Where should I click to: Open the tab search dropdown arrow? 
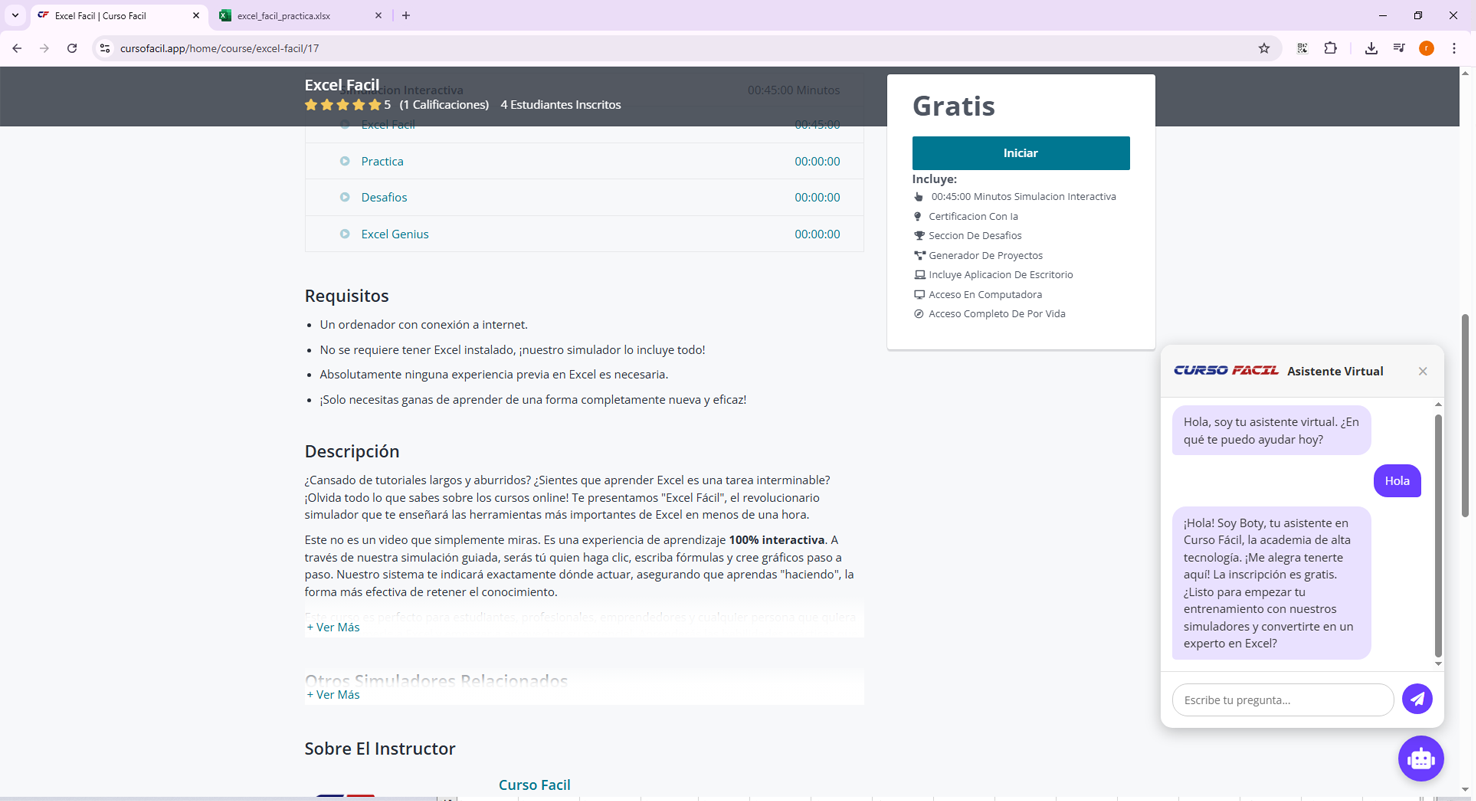click(15, 15)
